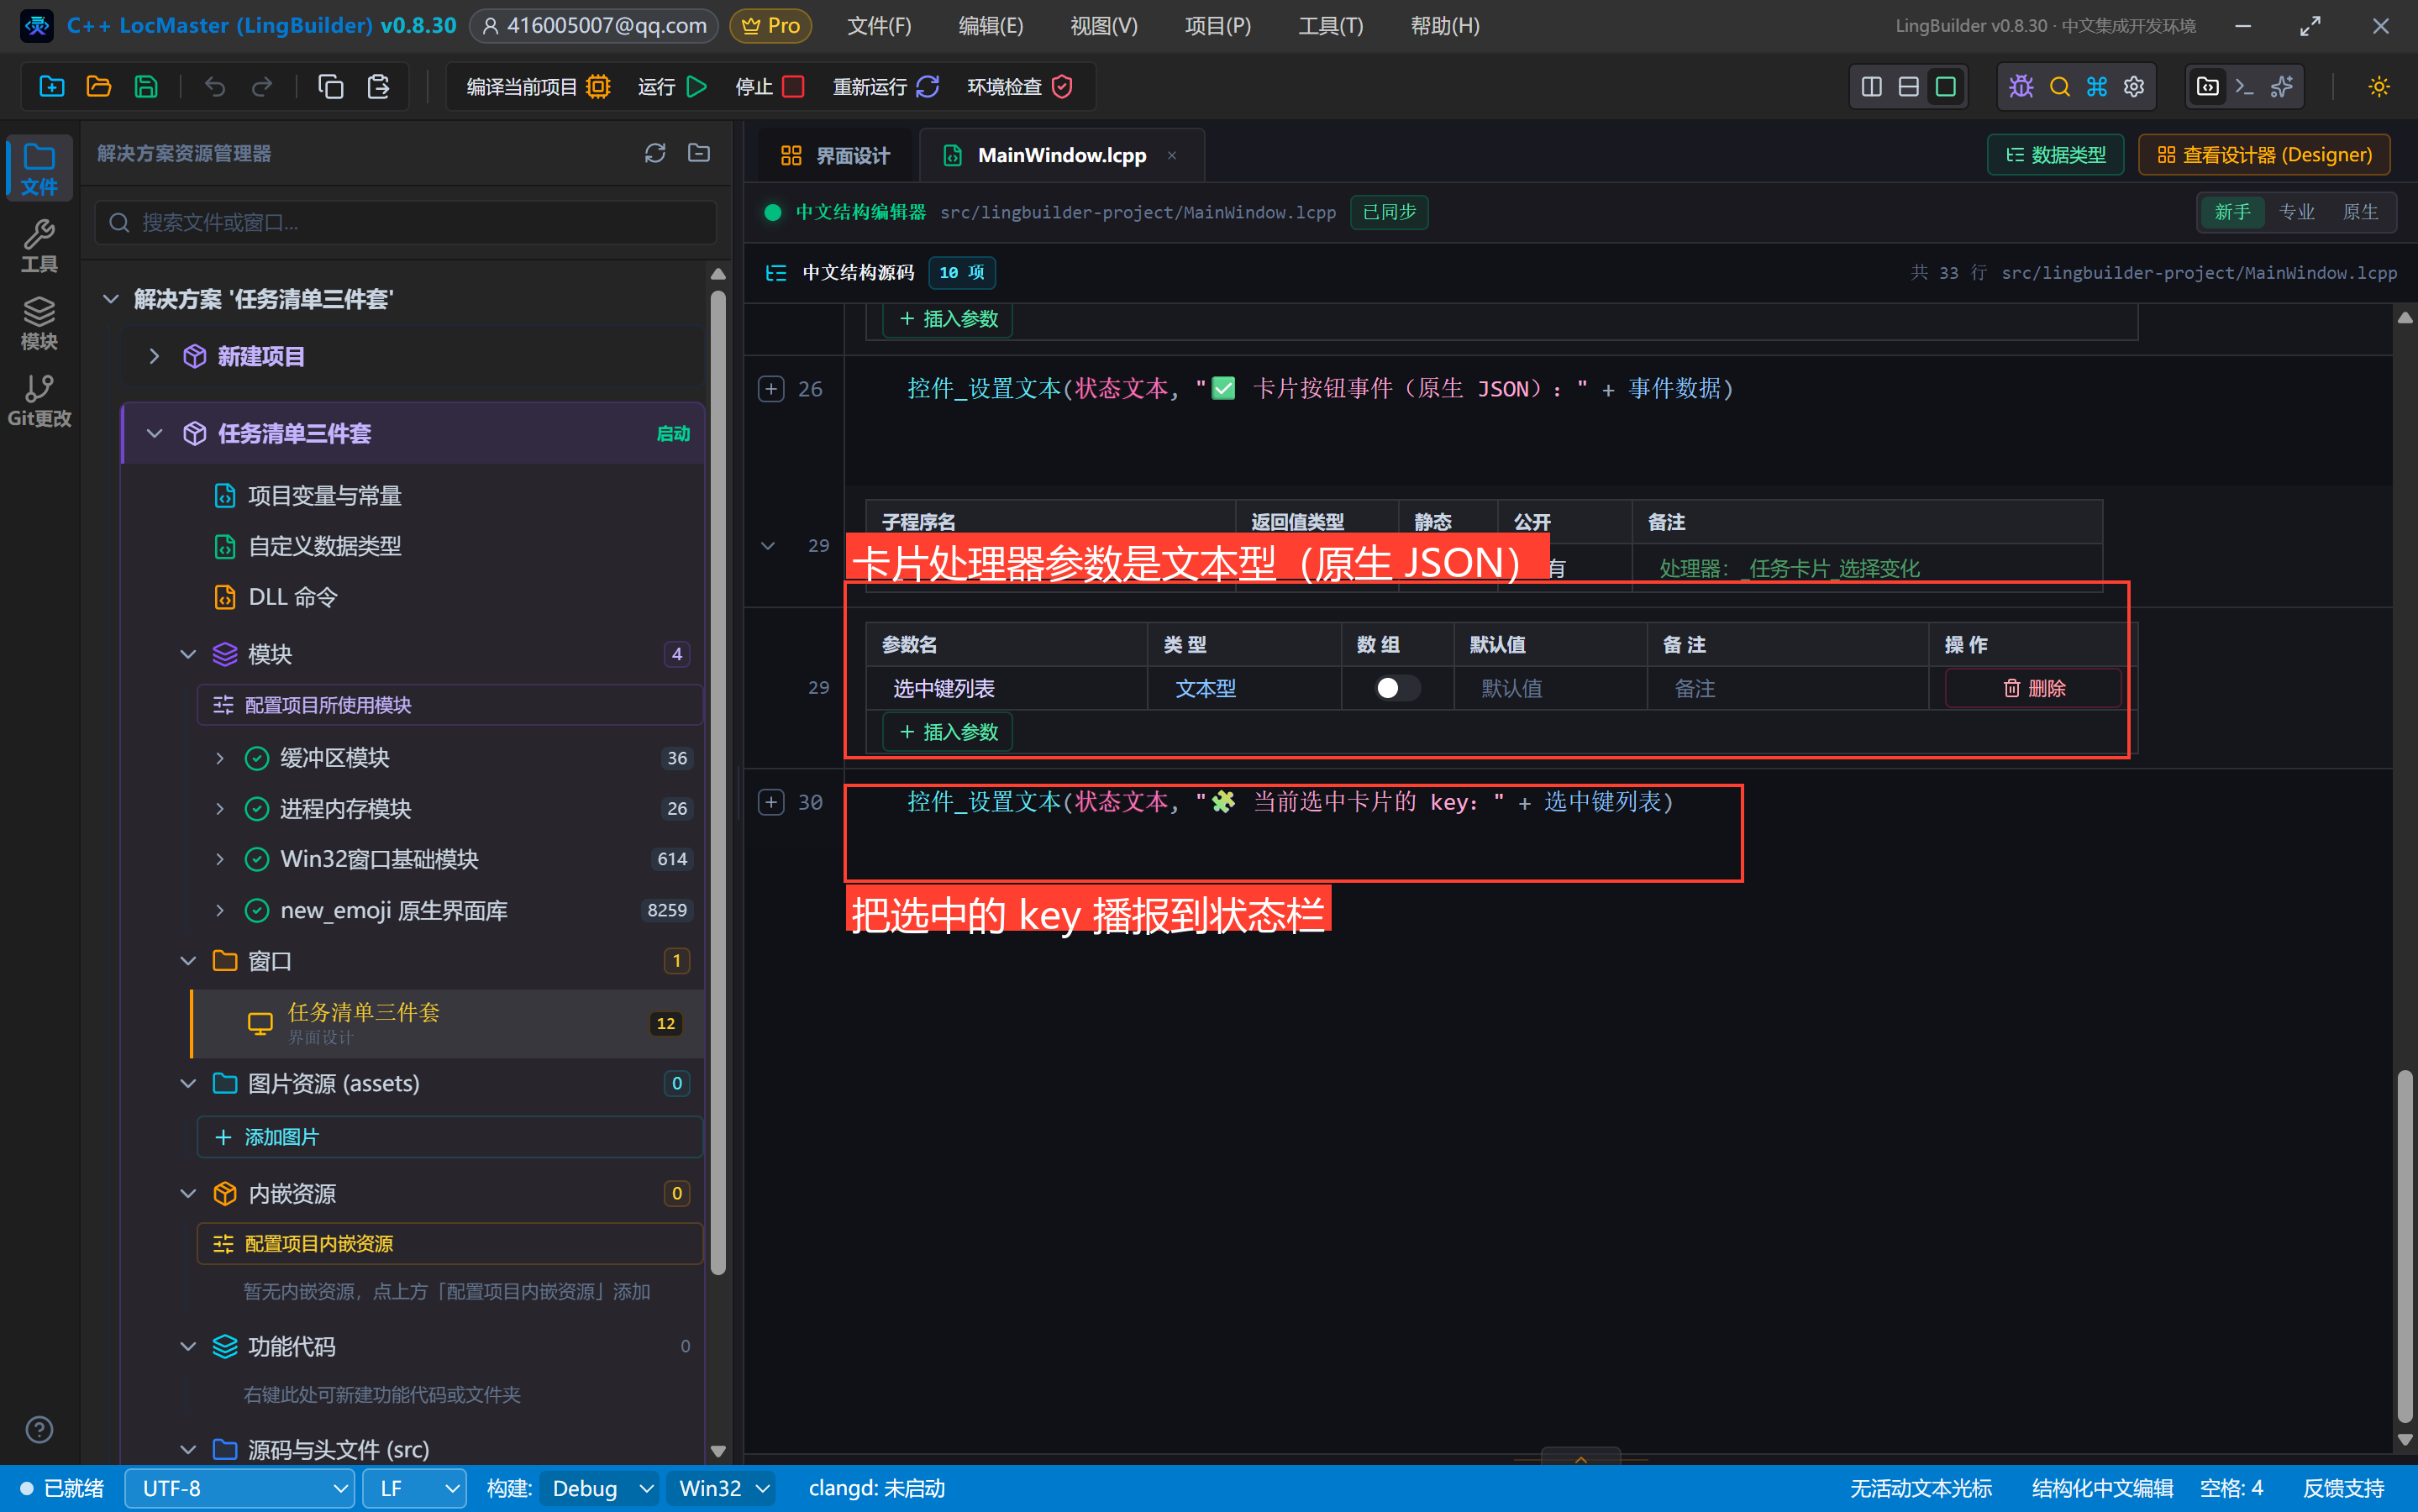The width and height of the screenshot is (2418, 1512).
Task: Click the 运行 button
Action: point(673,87)
